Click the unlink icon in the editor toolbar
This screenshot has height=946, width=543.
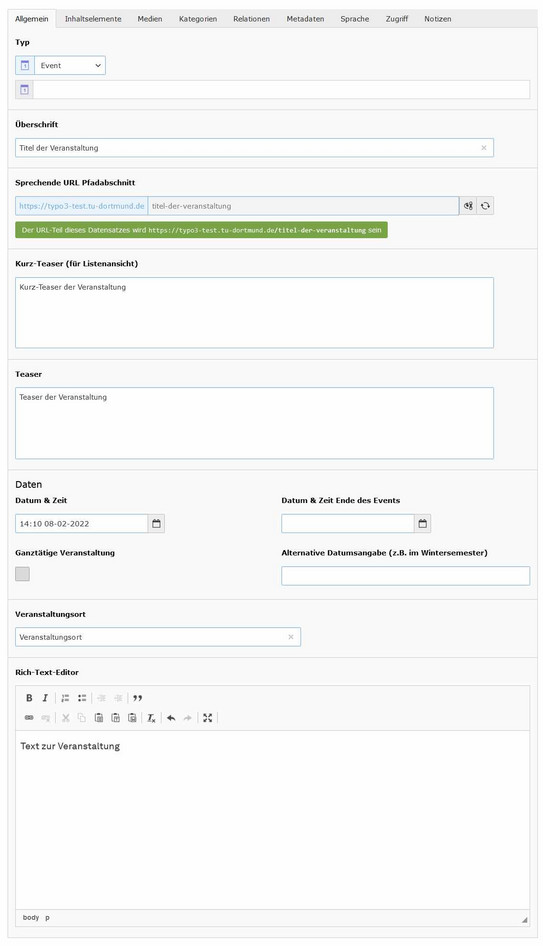[x=45, y=718]
